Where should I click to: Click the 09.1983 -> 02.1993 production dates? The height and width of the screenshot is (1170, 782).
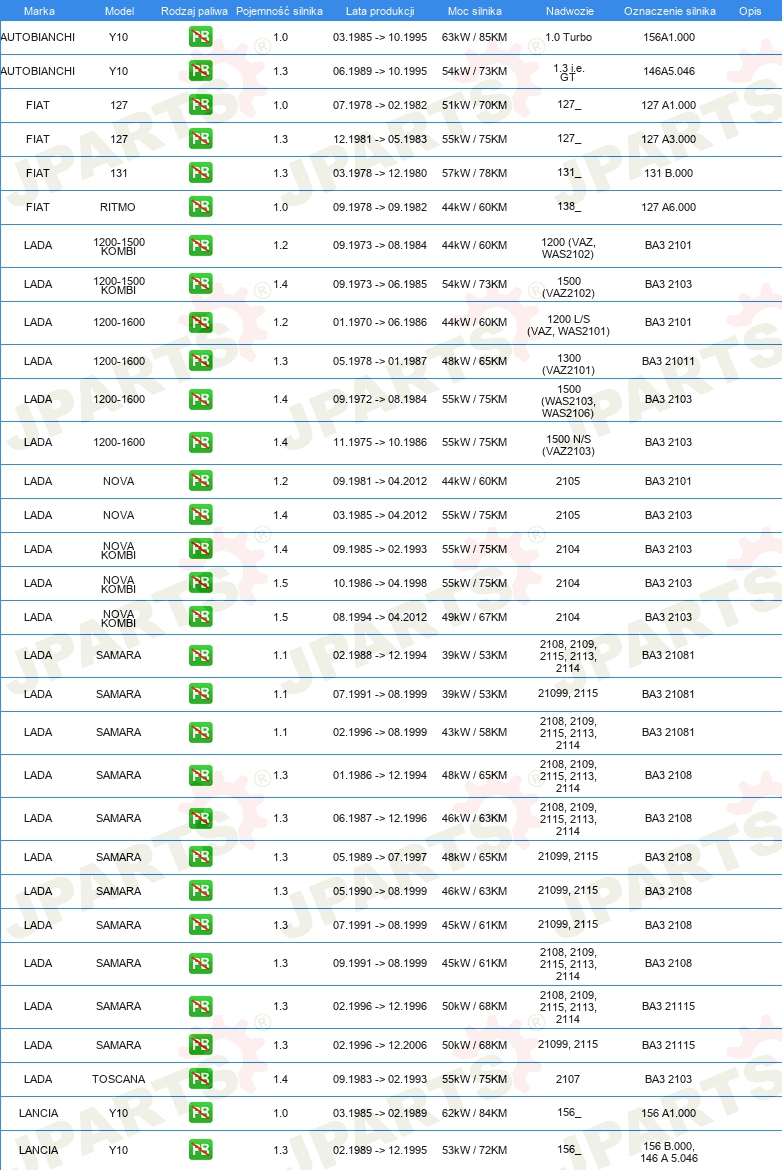click(380, 1079)
